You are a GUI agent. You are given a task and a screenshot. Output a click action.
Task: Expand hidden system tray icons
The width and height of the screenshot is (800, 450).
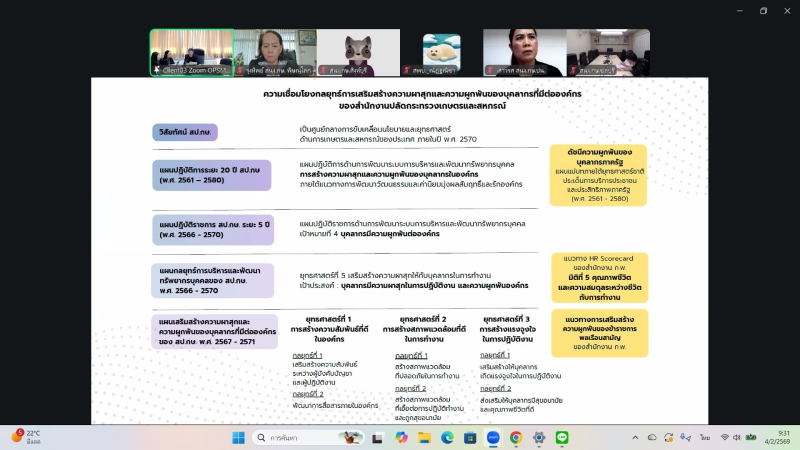(636, 438)
